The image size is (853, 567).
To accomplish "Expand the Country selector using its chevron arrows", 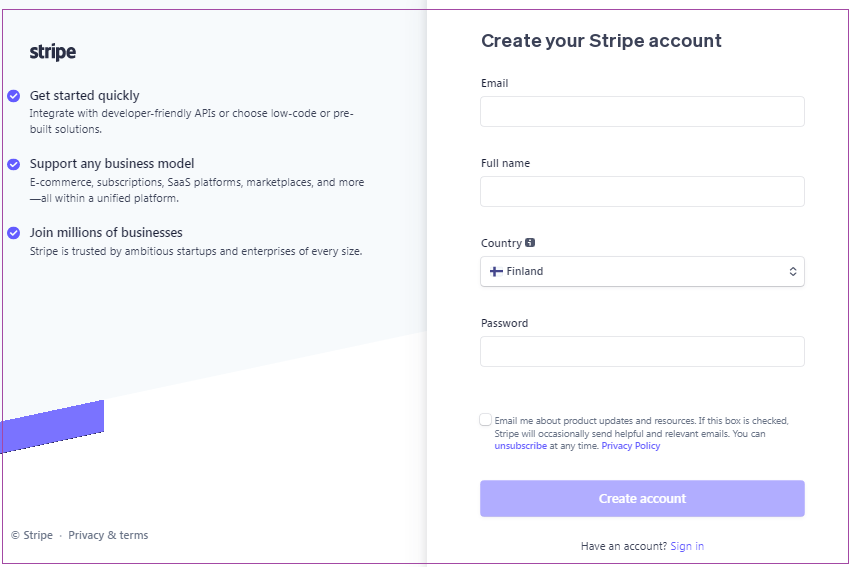I will pos(793,271).
